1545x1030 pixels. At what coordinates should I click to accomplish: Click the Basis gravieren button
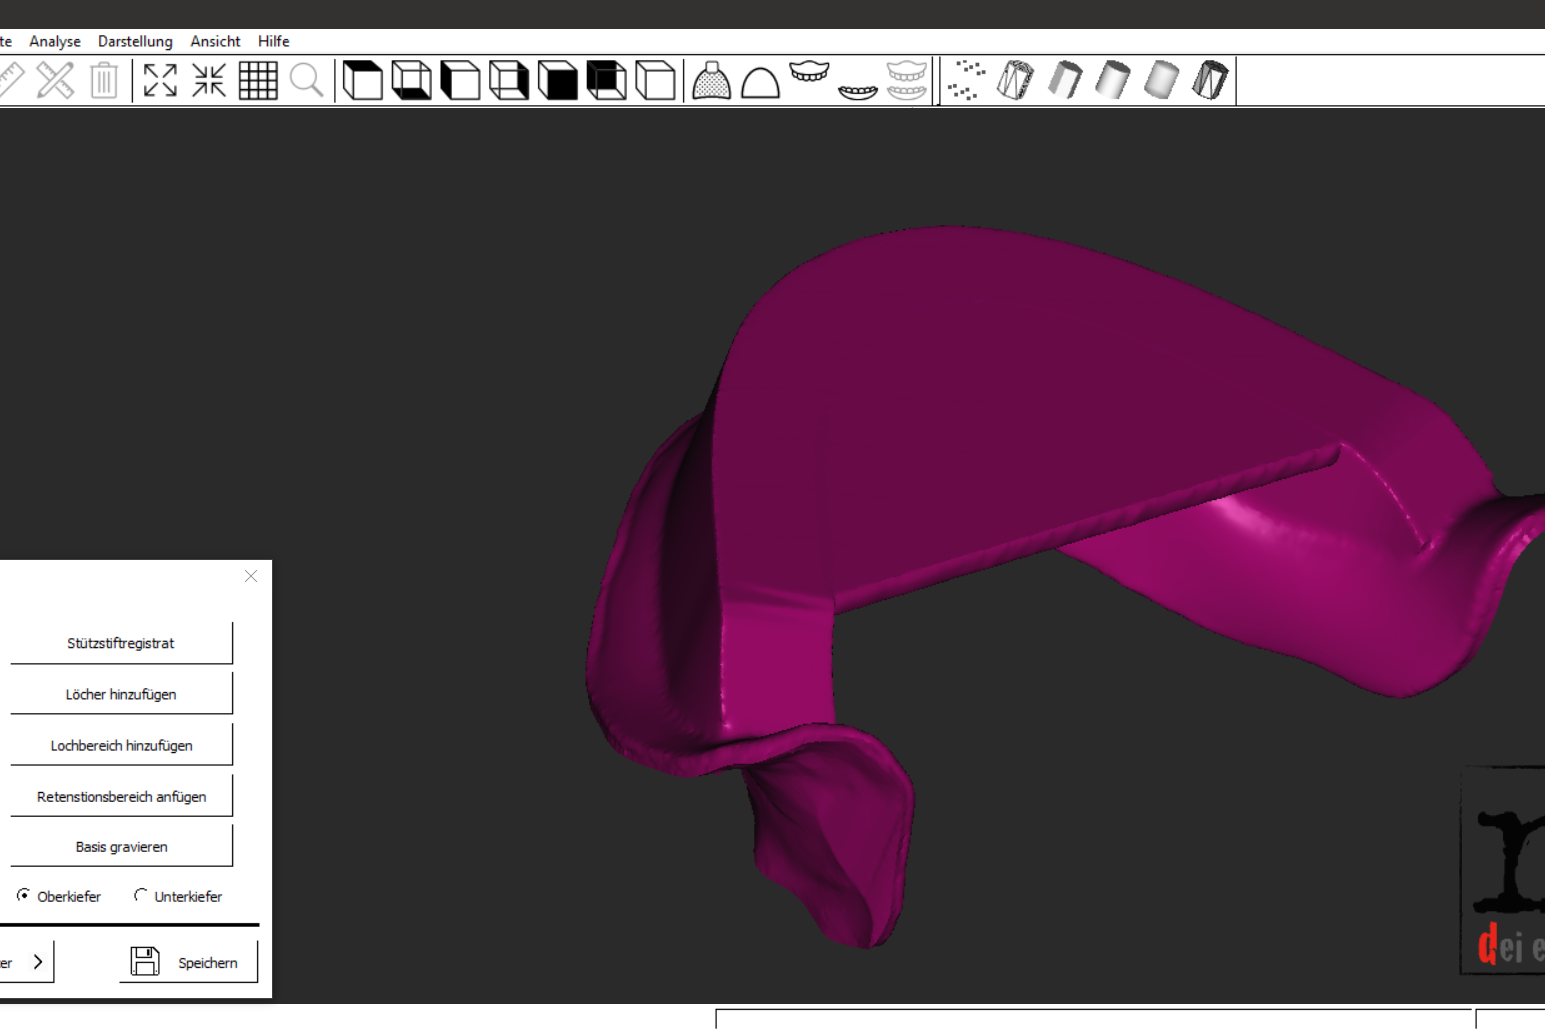click(121, 846)
